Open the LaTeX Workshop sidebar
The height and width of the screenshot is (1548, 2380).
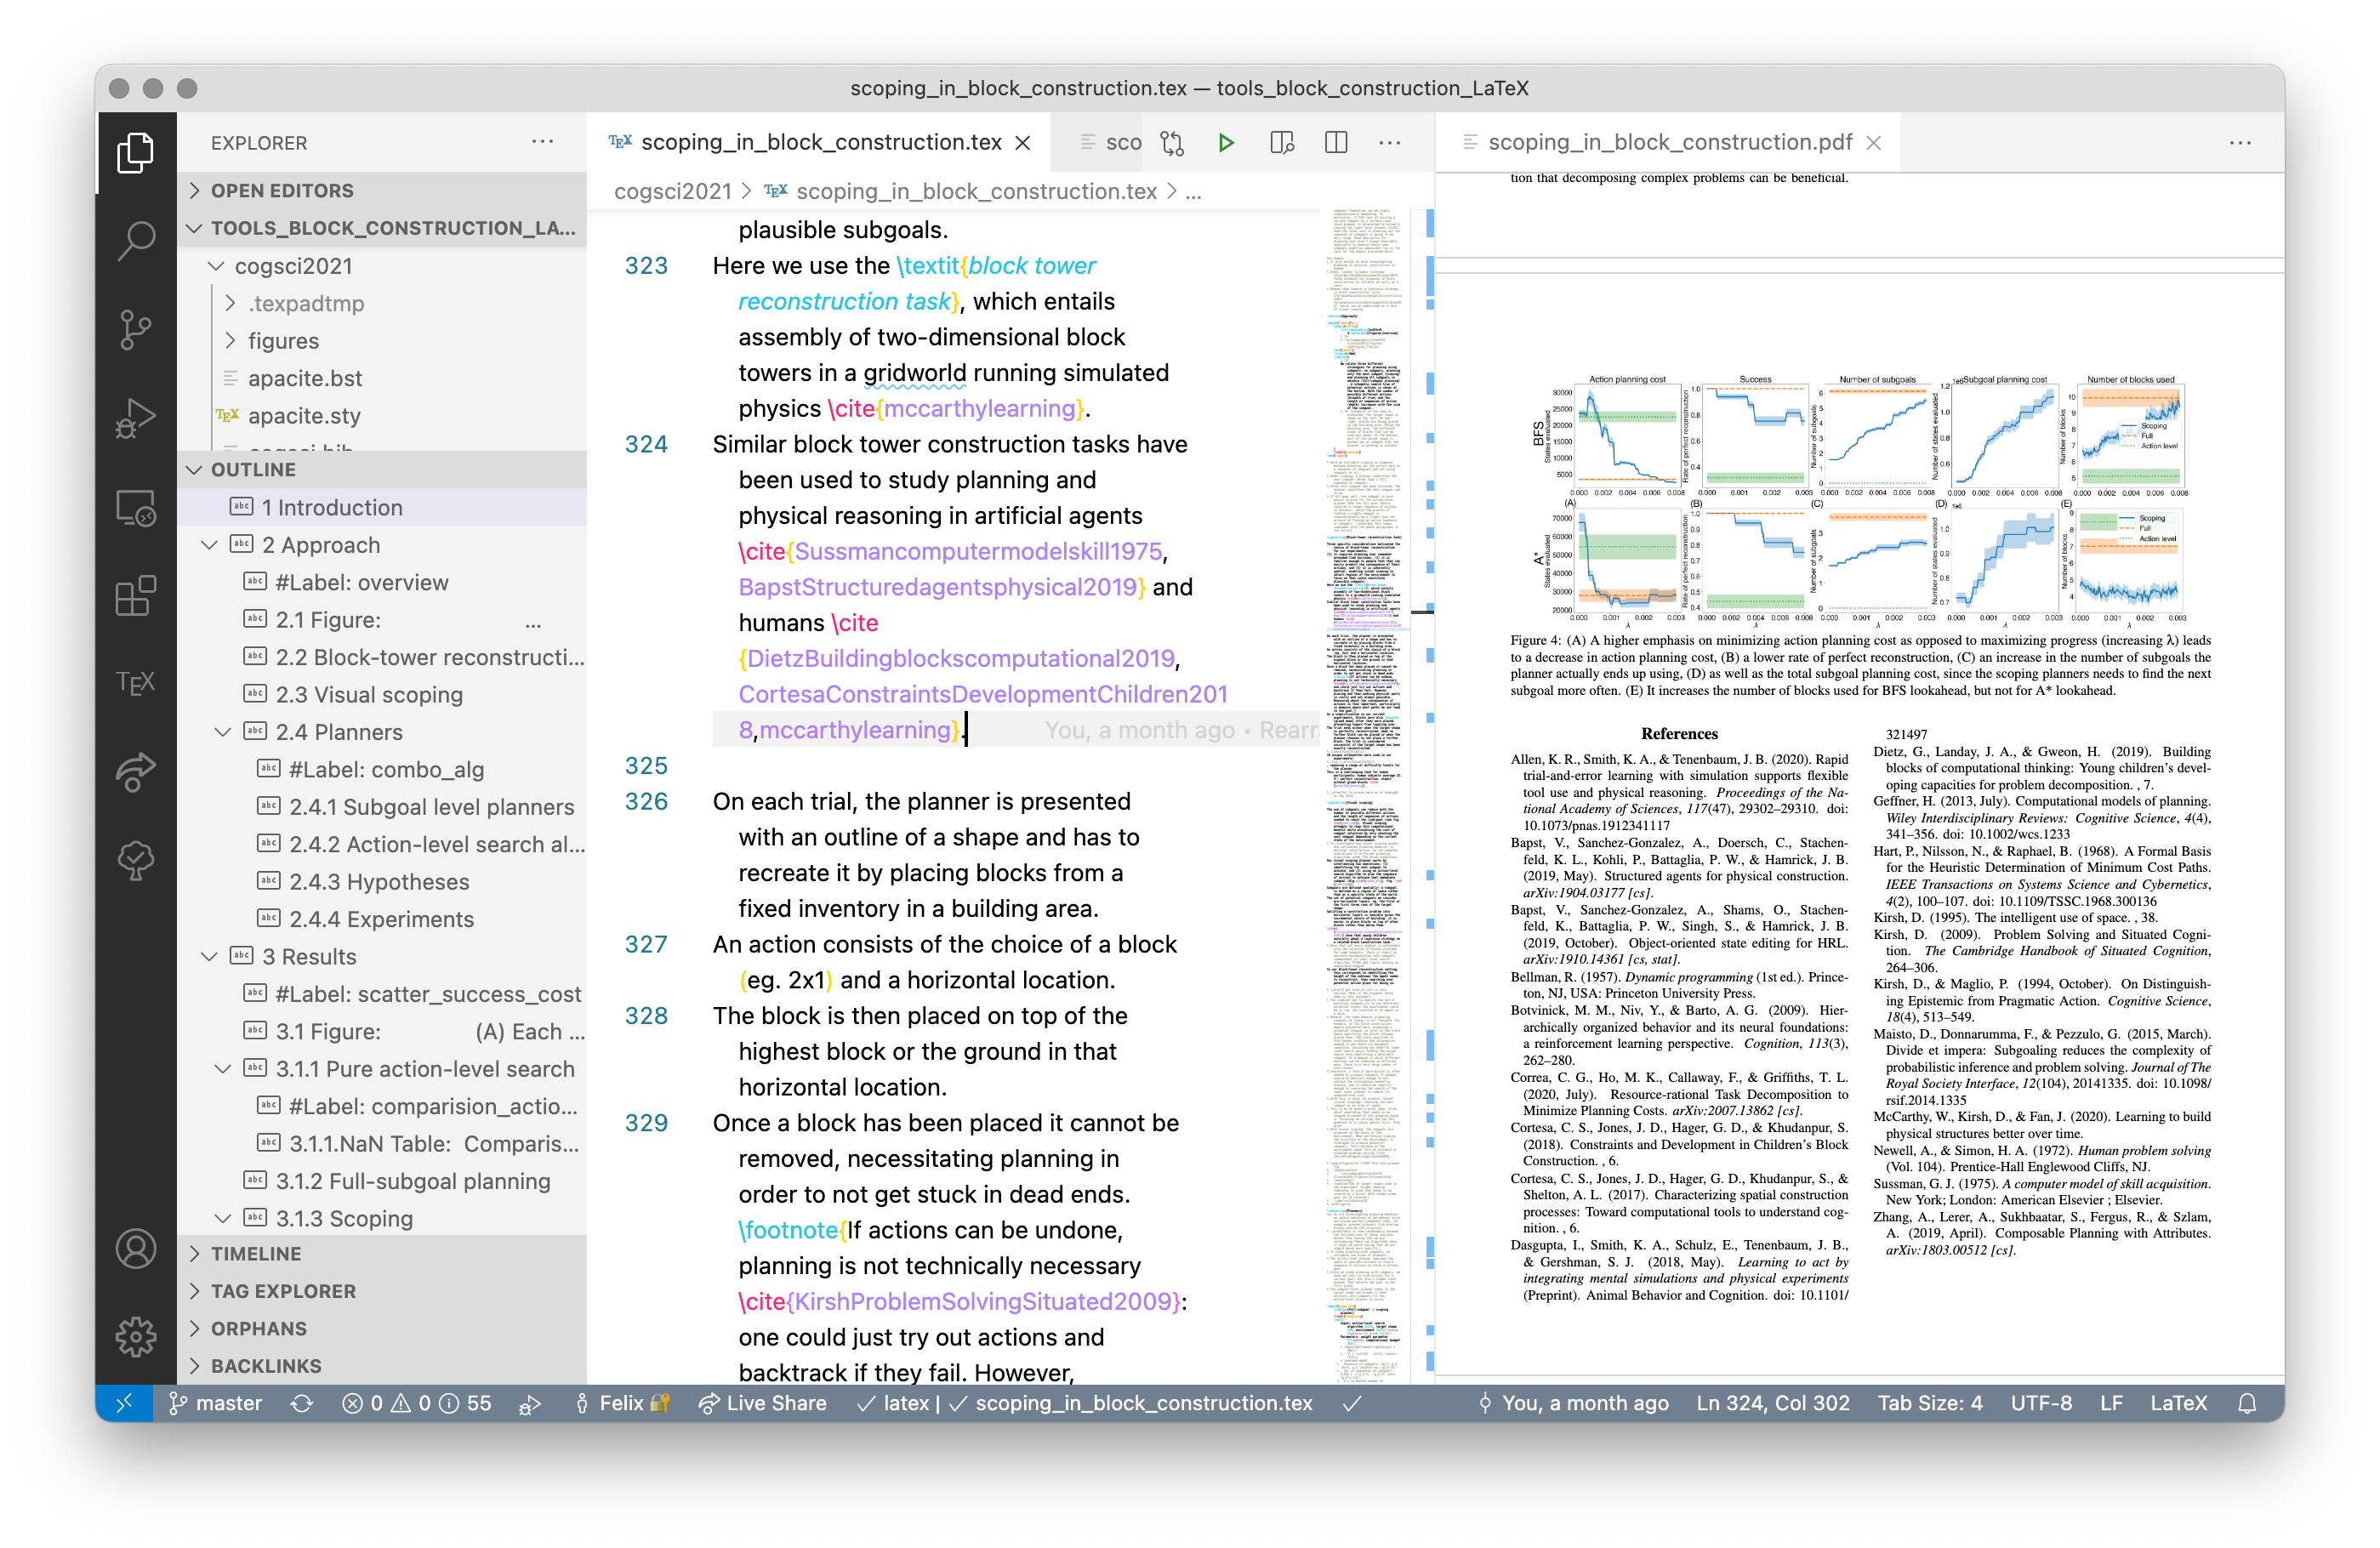(136, 681)
